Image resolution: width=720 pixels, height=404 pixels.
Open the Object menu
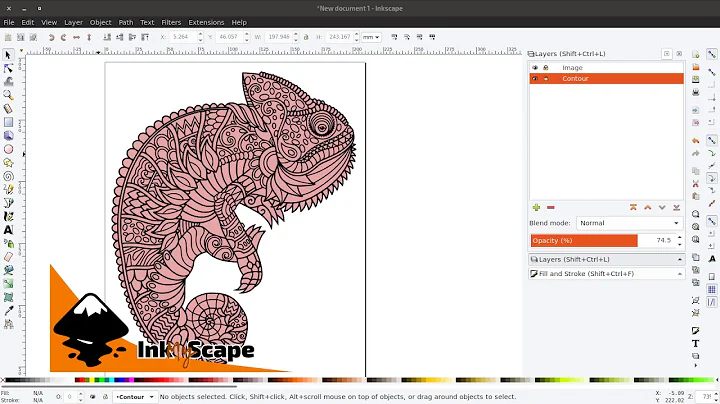point(101,22)
